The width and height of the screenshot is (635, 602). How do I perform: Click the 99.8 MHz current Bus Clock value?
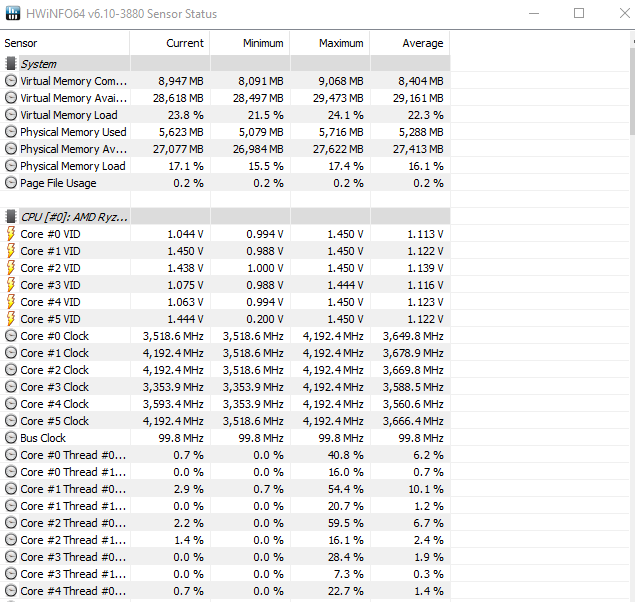[x=181, y=438]
